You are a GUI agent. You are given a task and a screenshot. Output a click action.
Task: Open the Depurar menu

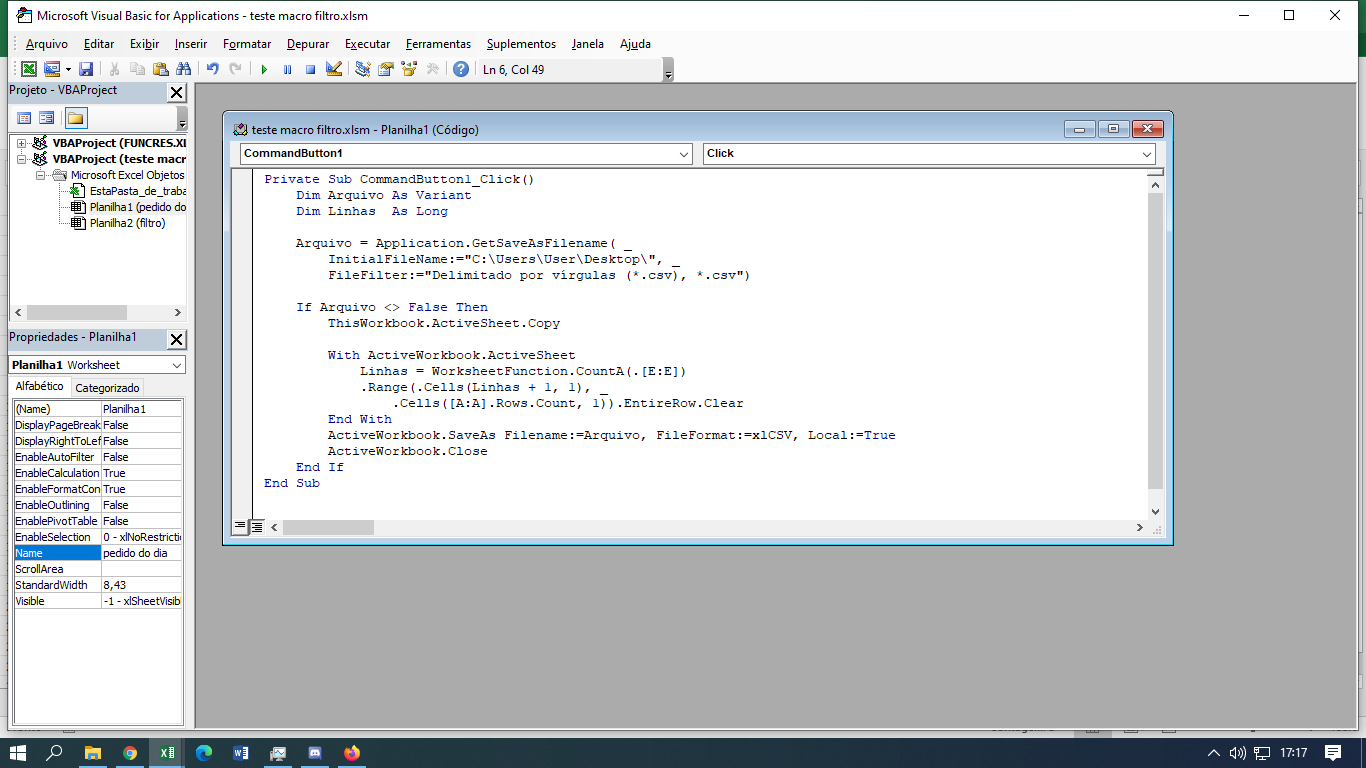pyautogui.click(x=308, y=44)
